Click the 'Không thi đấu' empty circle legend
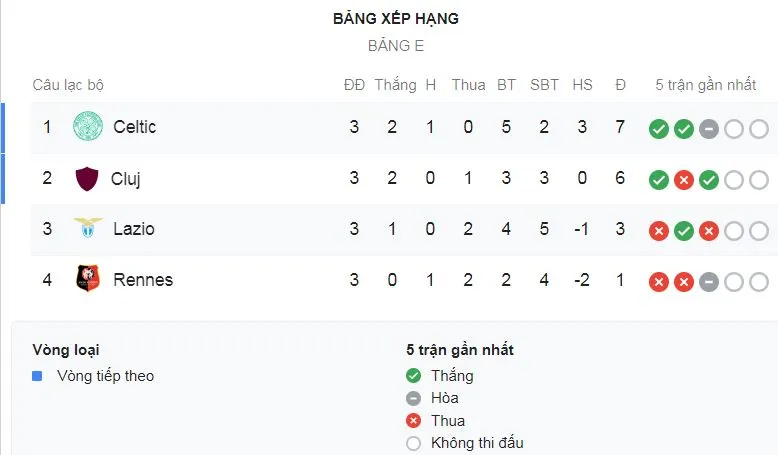This screenshot has height=455, width=778. point(414,443)
